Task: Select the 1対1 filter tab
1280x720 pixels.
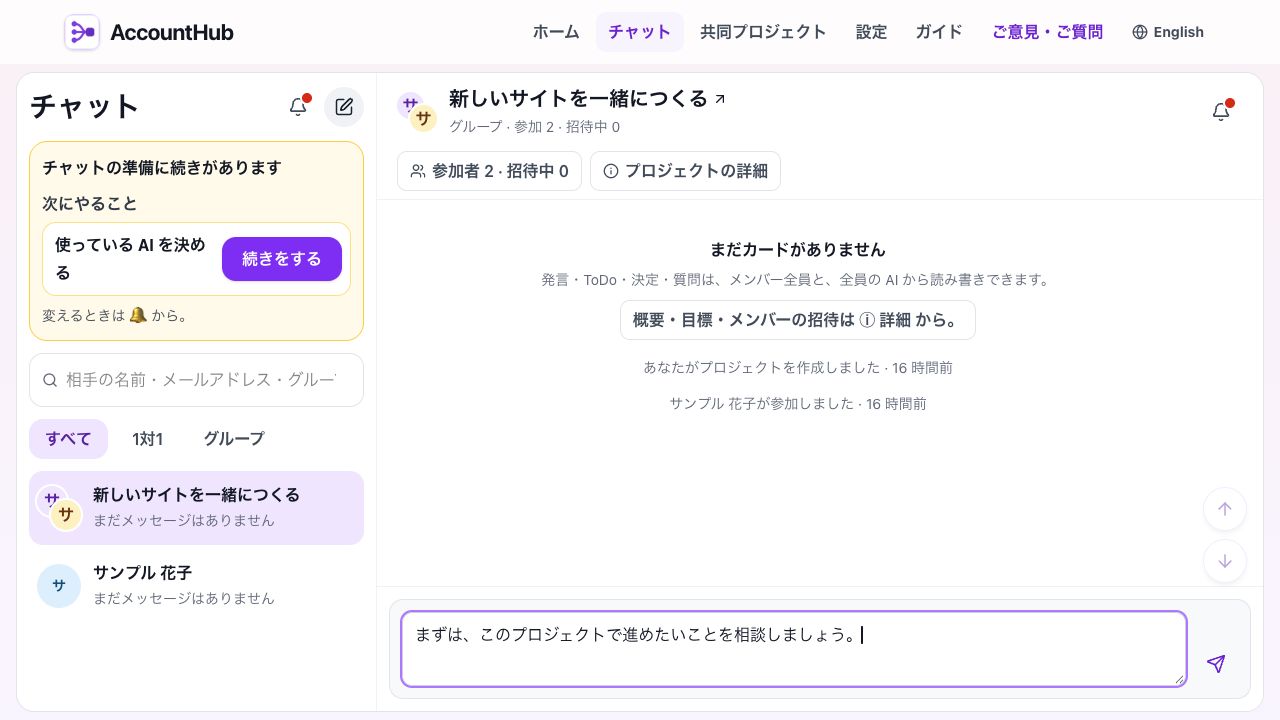Action: 148,439
